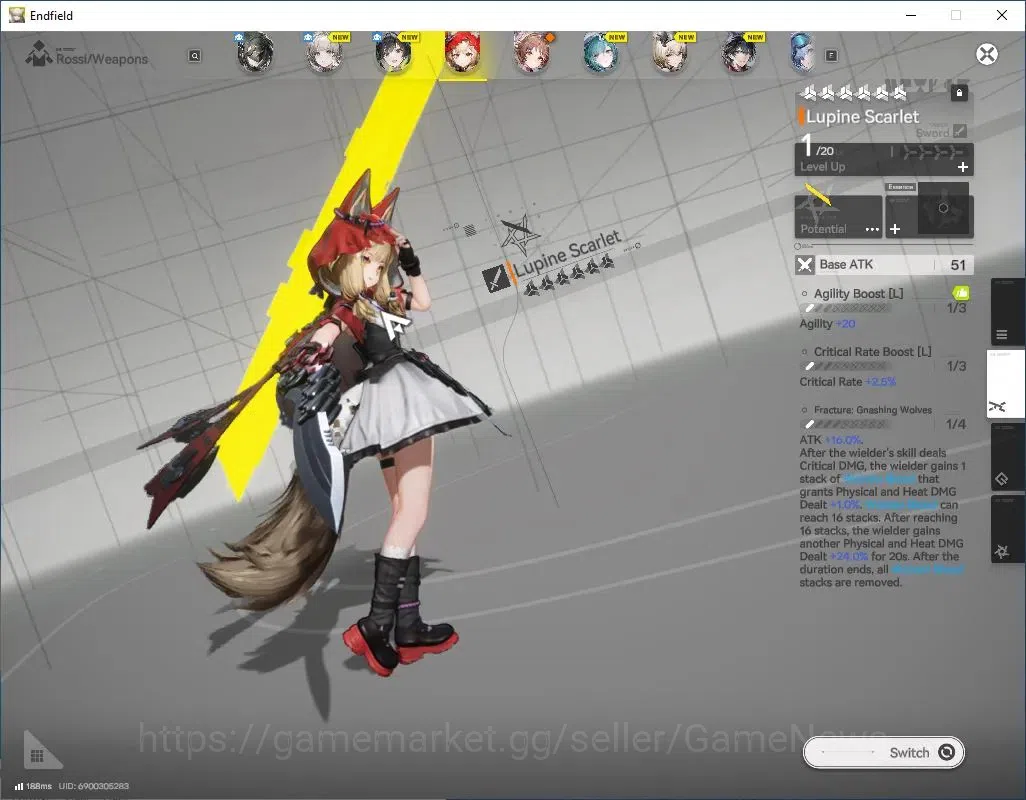Image resolution: width=1026 pixels, height=800 pixels.
Task: Click the Gnashing Wolves skill progress bar
Action: (x=845, y=425)
